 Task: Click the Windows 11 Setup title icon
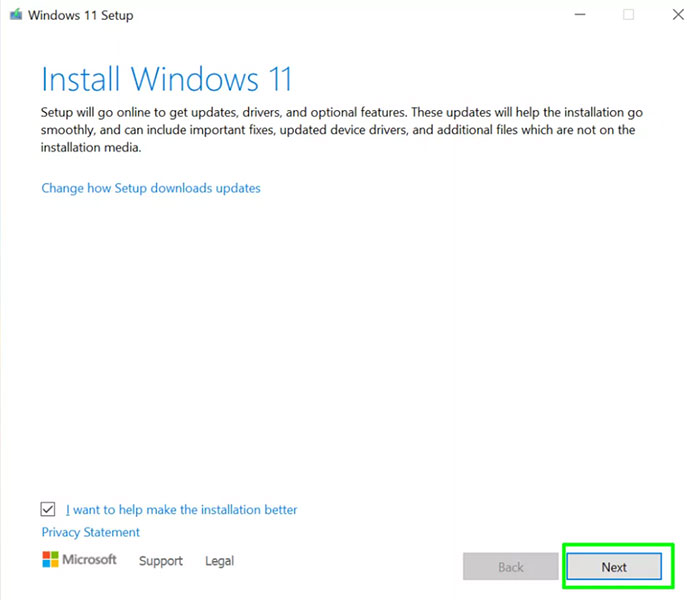click(x=16, y=15)
